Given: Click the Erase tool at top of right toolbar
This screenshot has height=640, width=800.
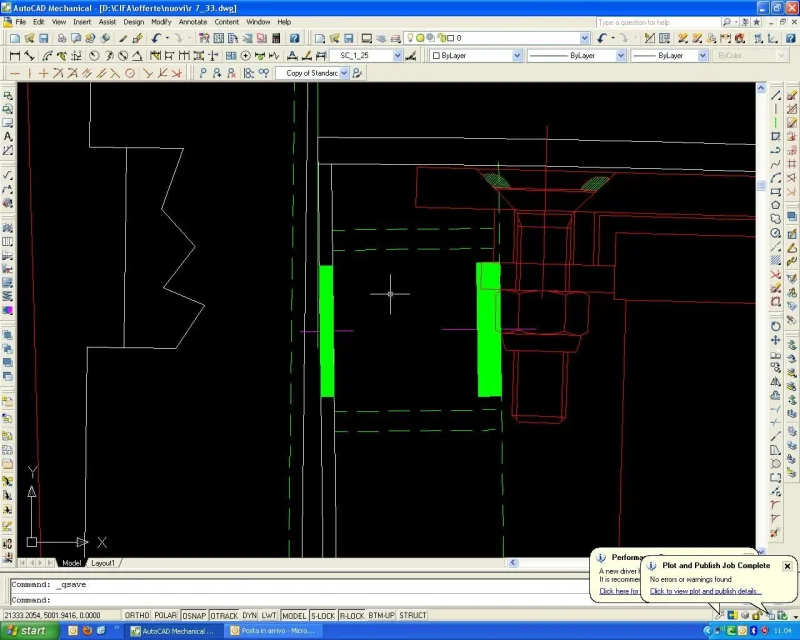Looking at the screenshot, I should (x=791, y=95).
